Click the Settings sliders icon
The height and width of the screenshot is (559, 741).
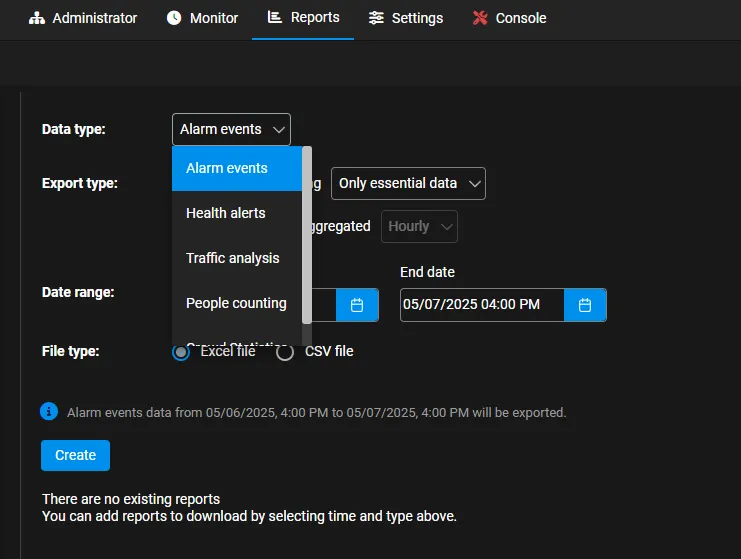coord(376,18)
